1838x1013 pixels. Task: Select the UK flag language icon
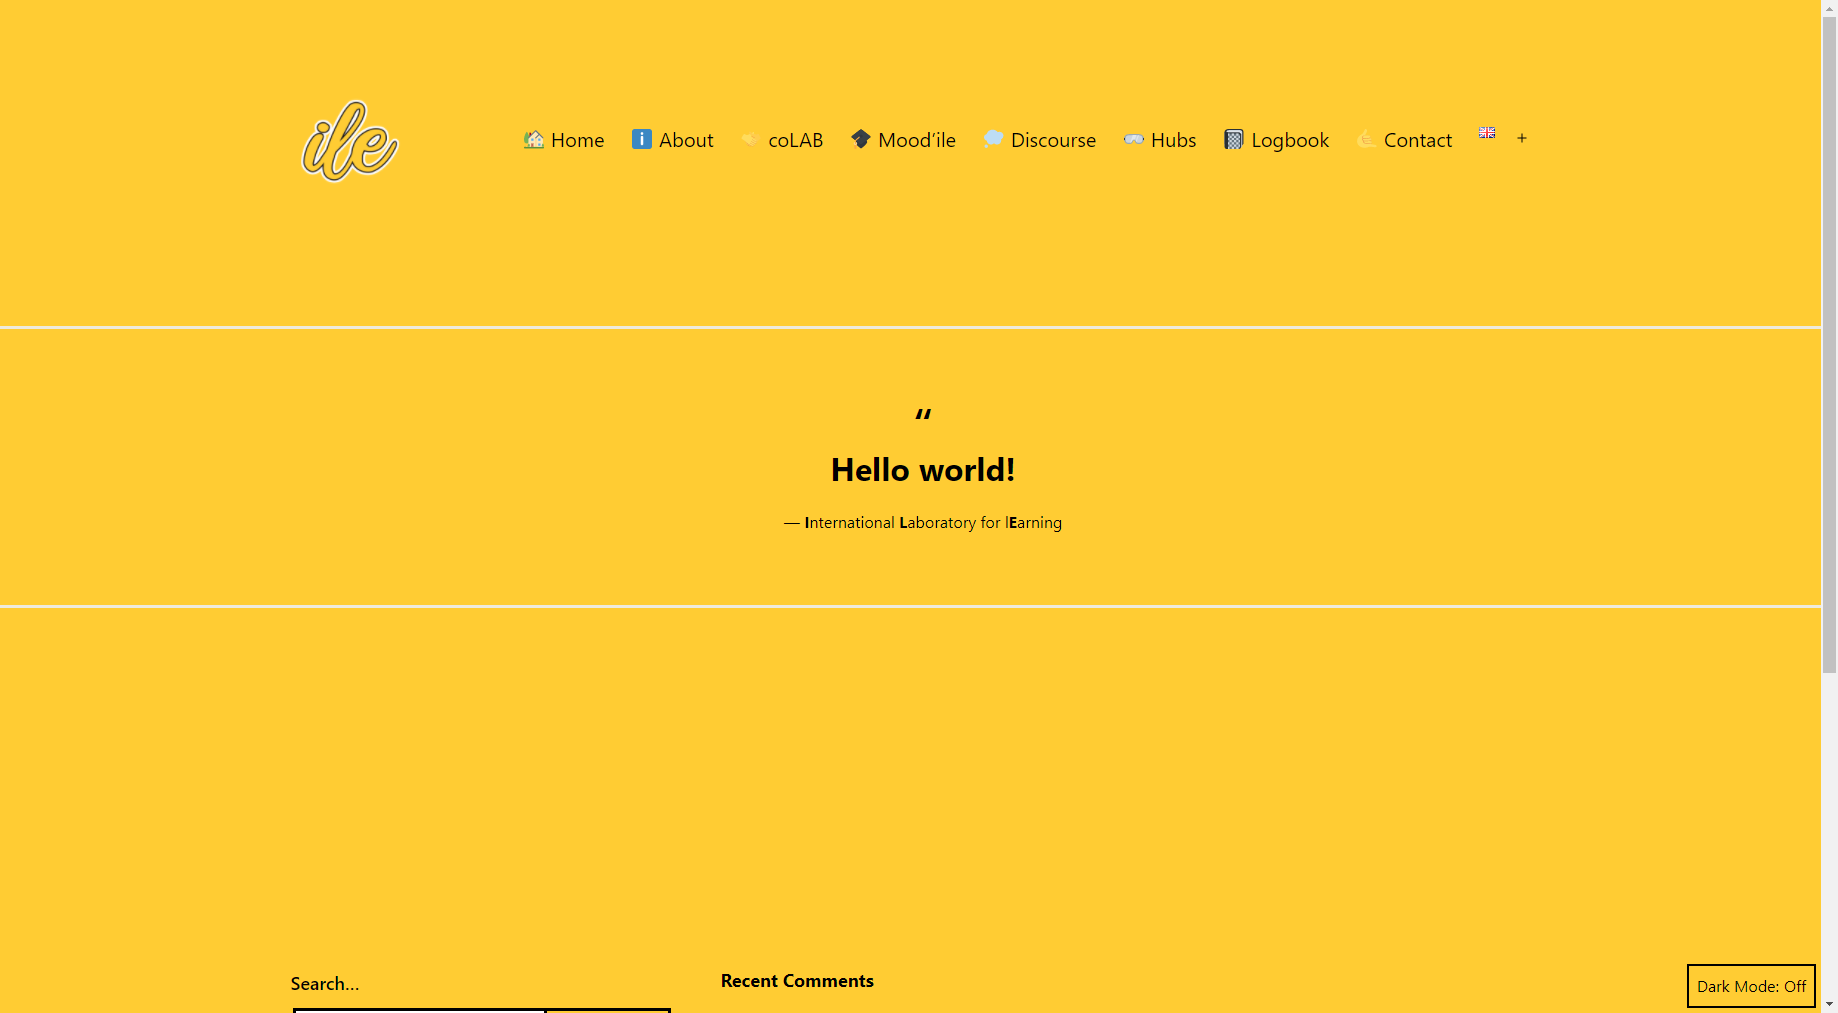point(1487,133)
